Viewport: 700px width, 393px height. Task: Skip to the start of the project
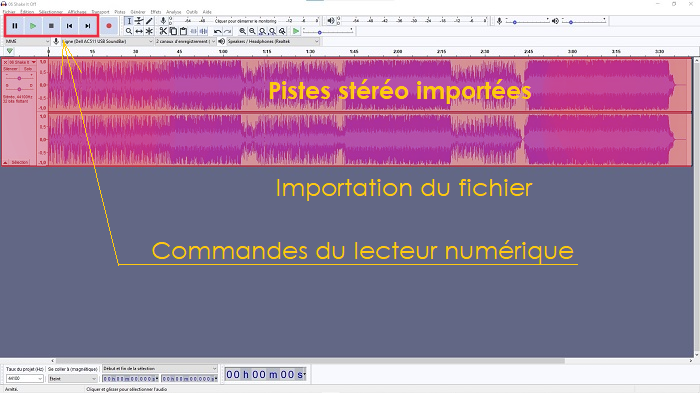[70, 26]
